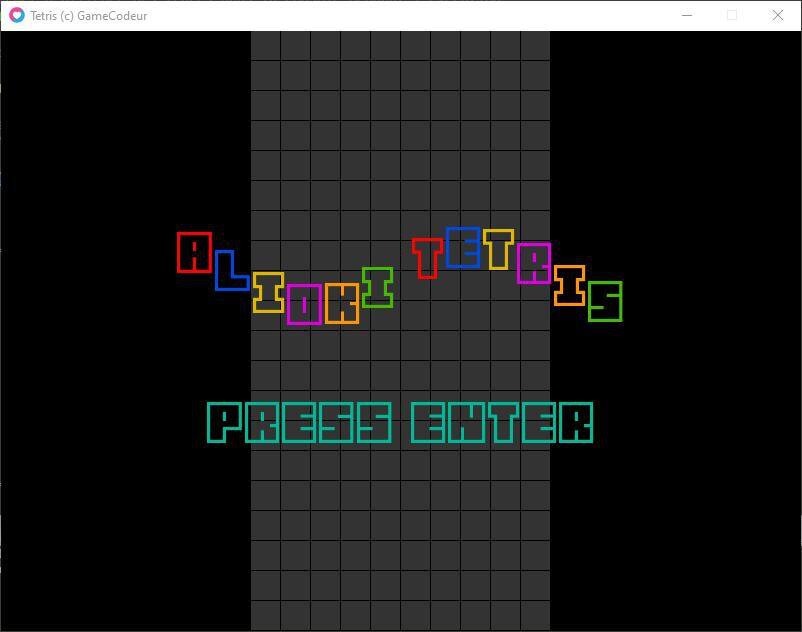The height and width of the screenshot is (632, 802).
Task: Click the ENTER text on start screen
Action: [502, 422]
